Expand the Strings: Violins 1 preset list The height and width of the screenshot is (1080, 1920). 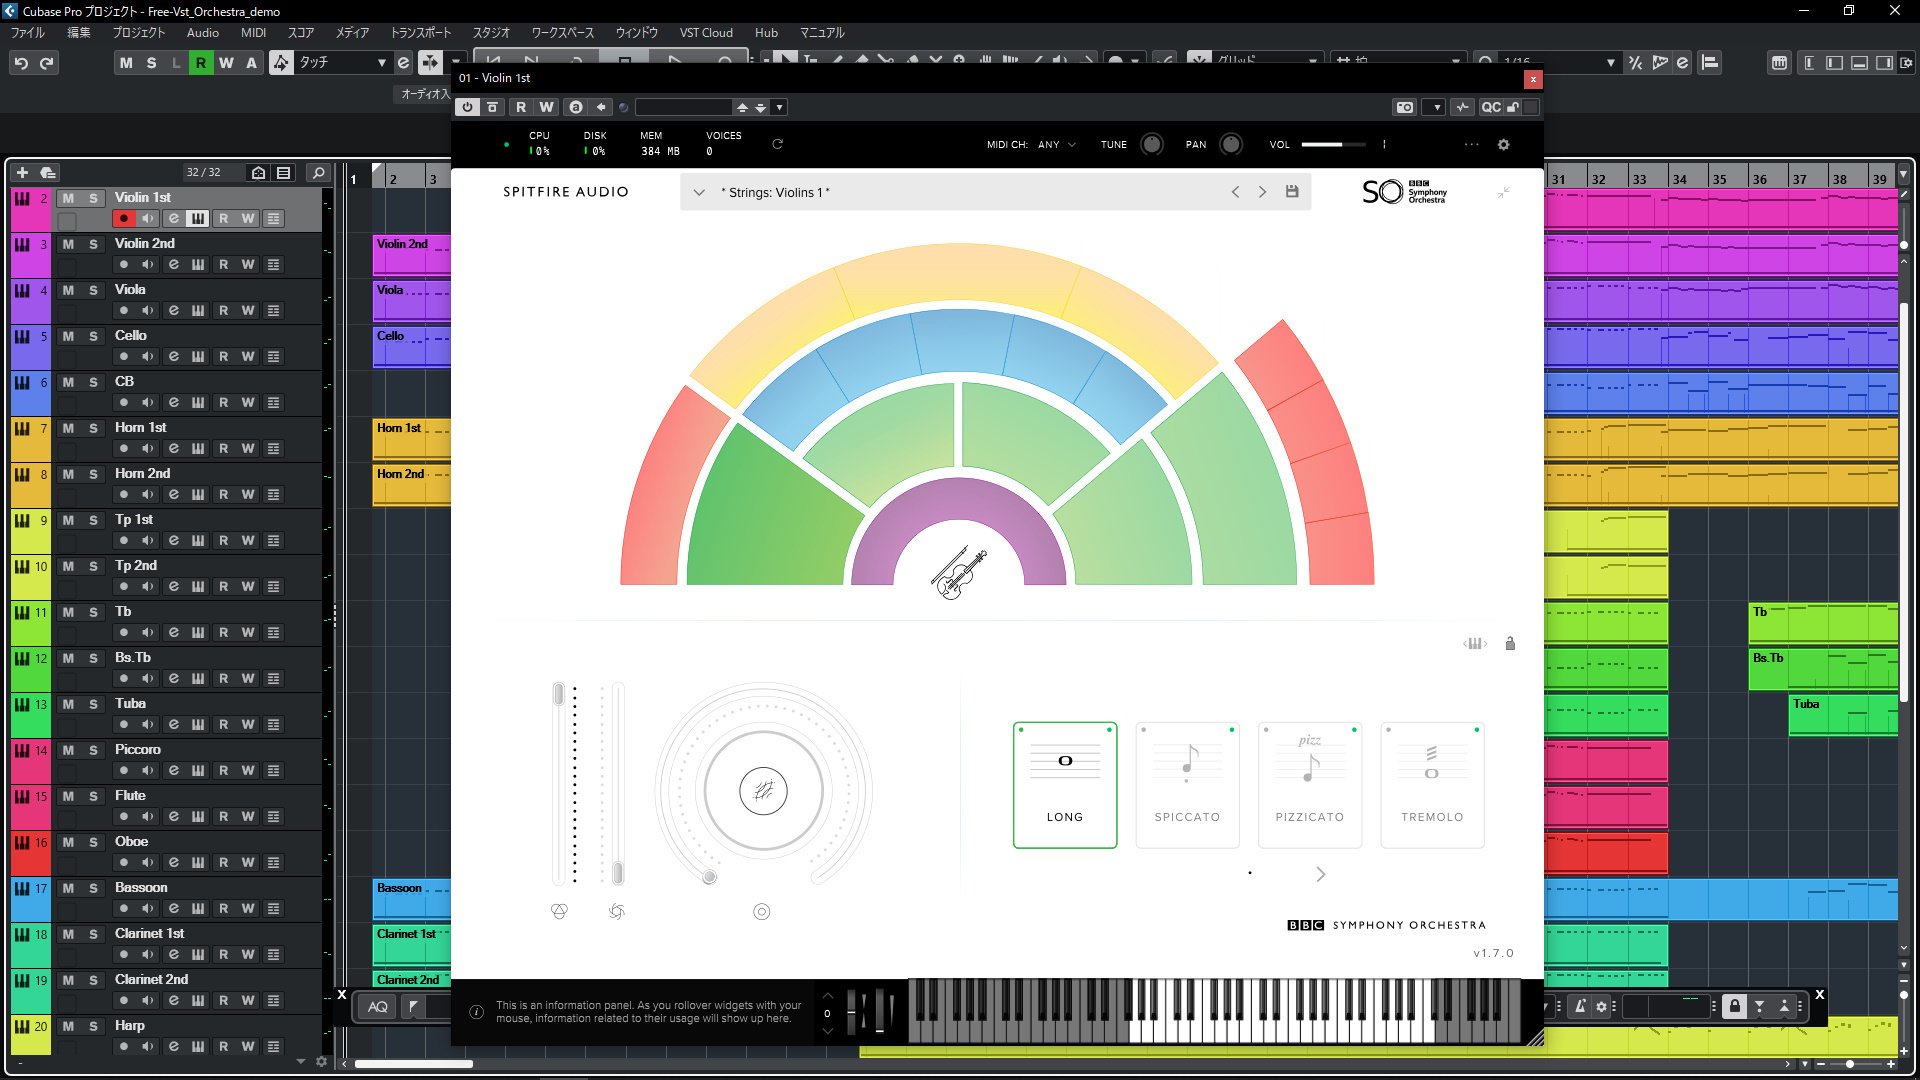pyautogui.click(x=699, y=192)
